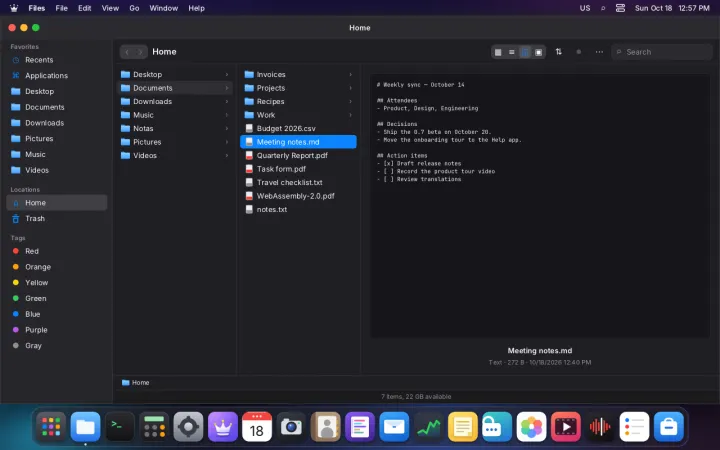
Task: Expand the Recipes folder chevron
Action: 350,101
